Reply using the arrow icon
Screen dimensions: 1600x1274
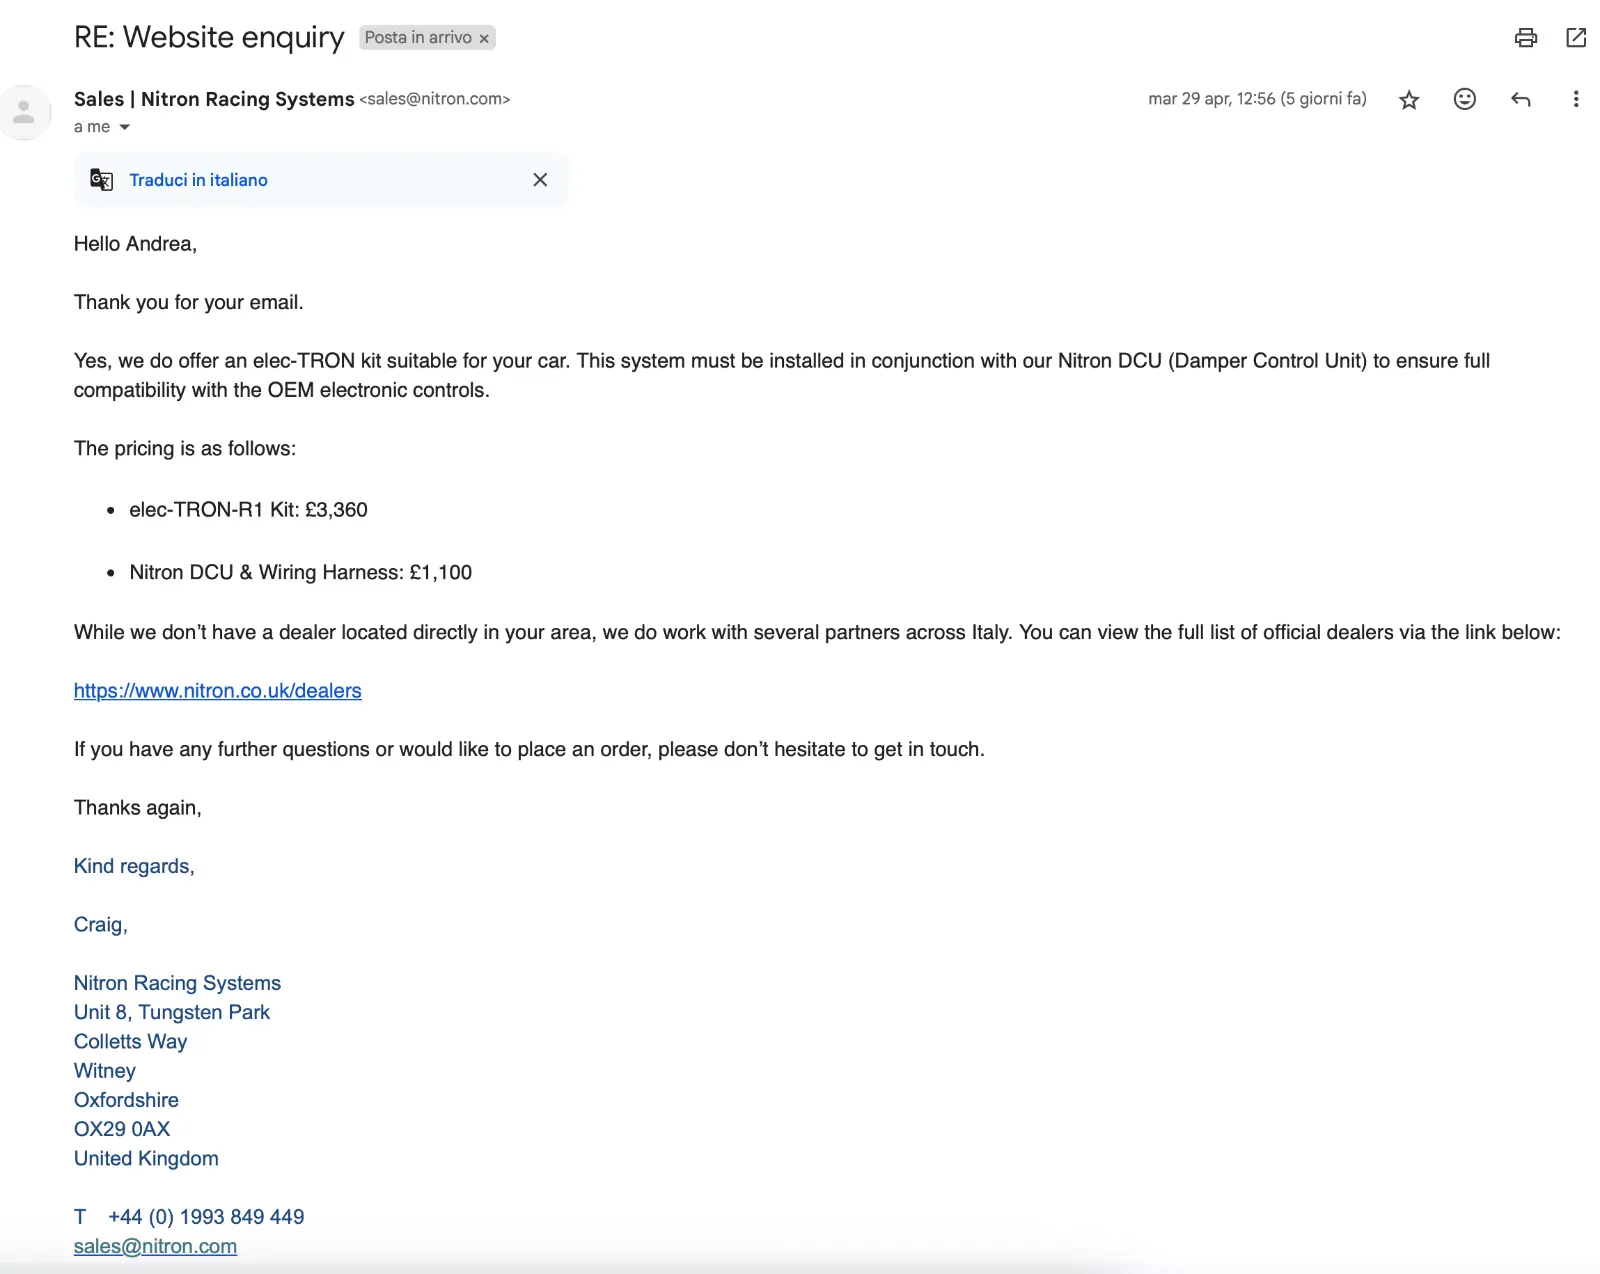tap(1520, 99)
